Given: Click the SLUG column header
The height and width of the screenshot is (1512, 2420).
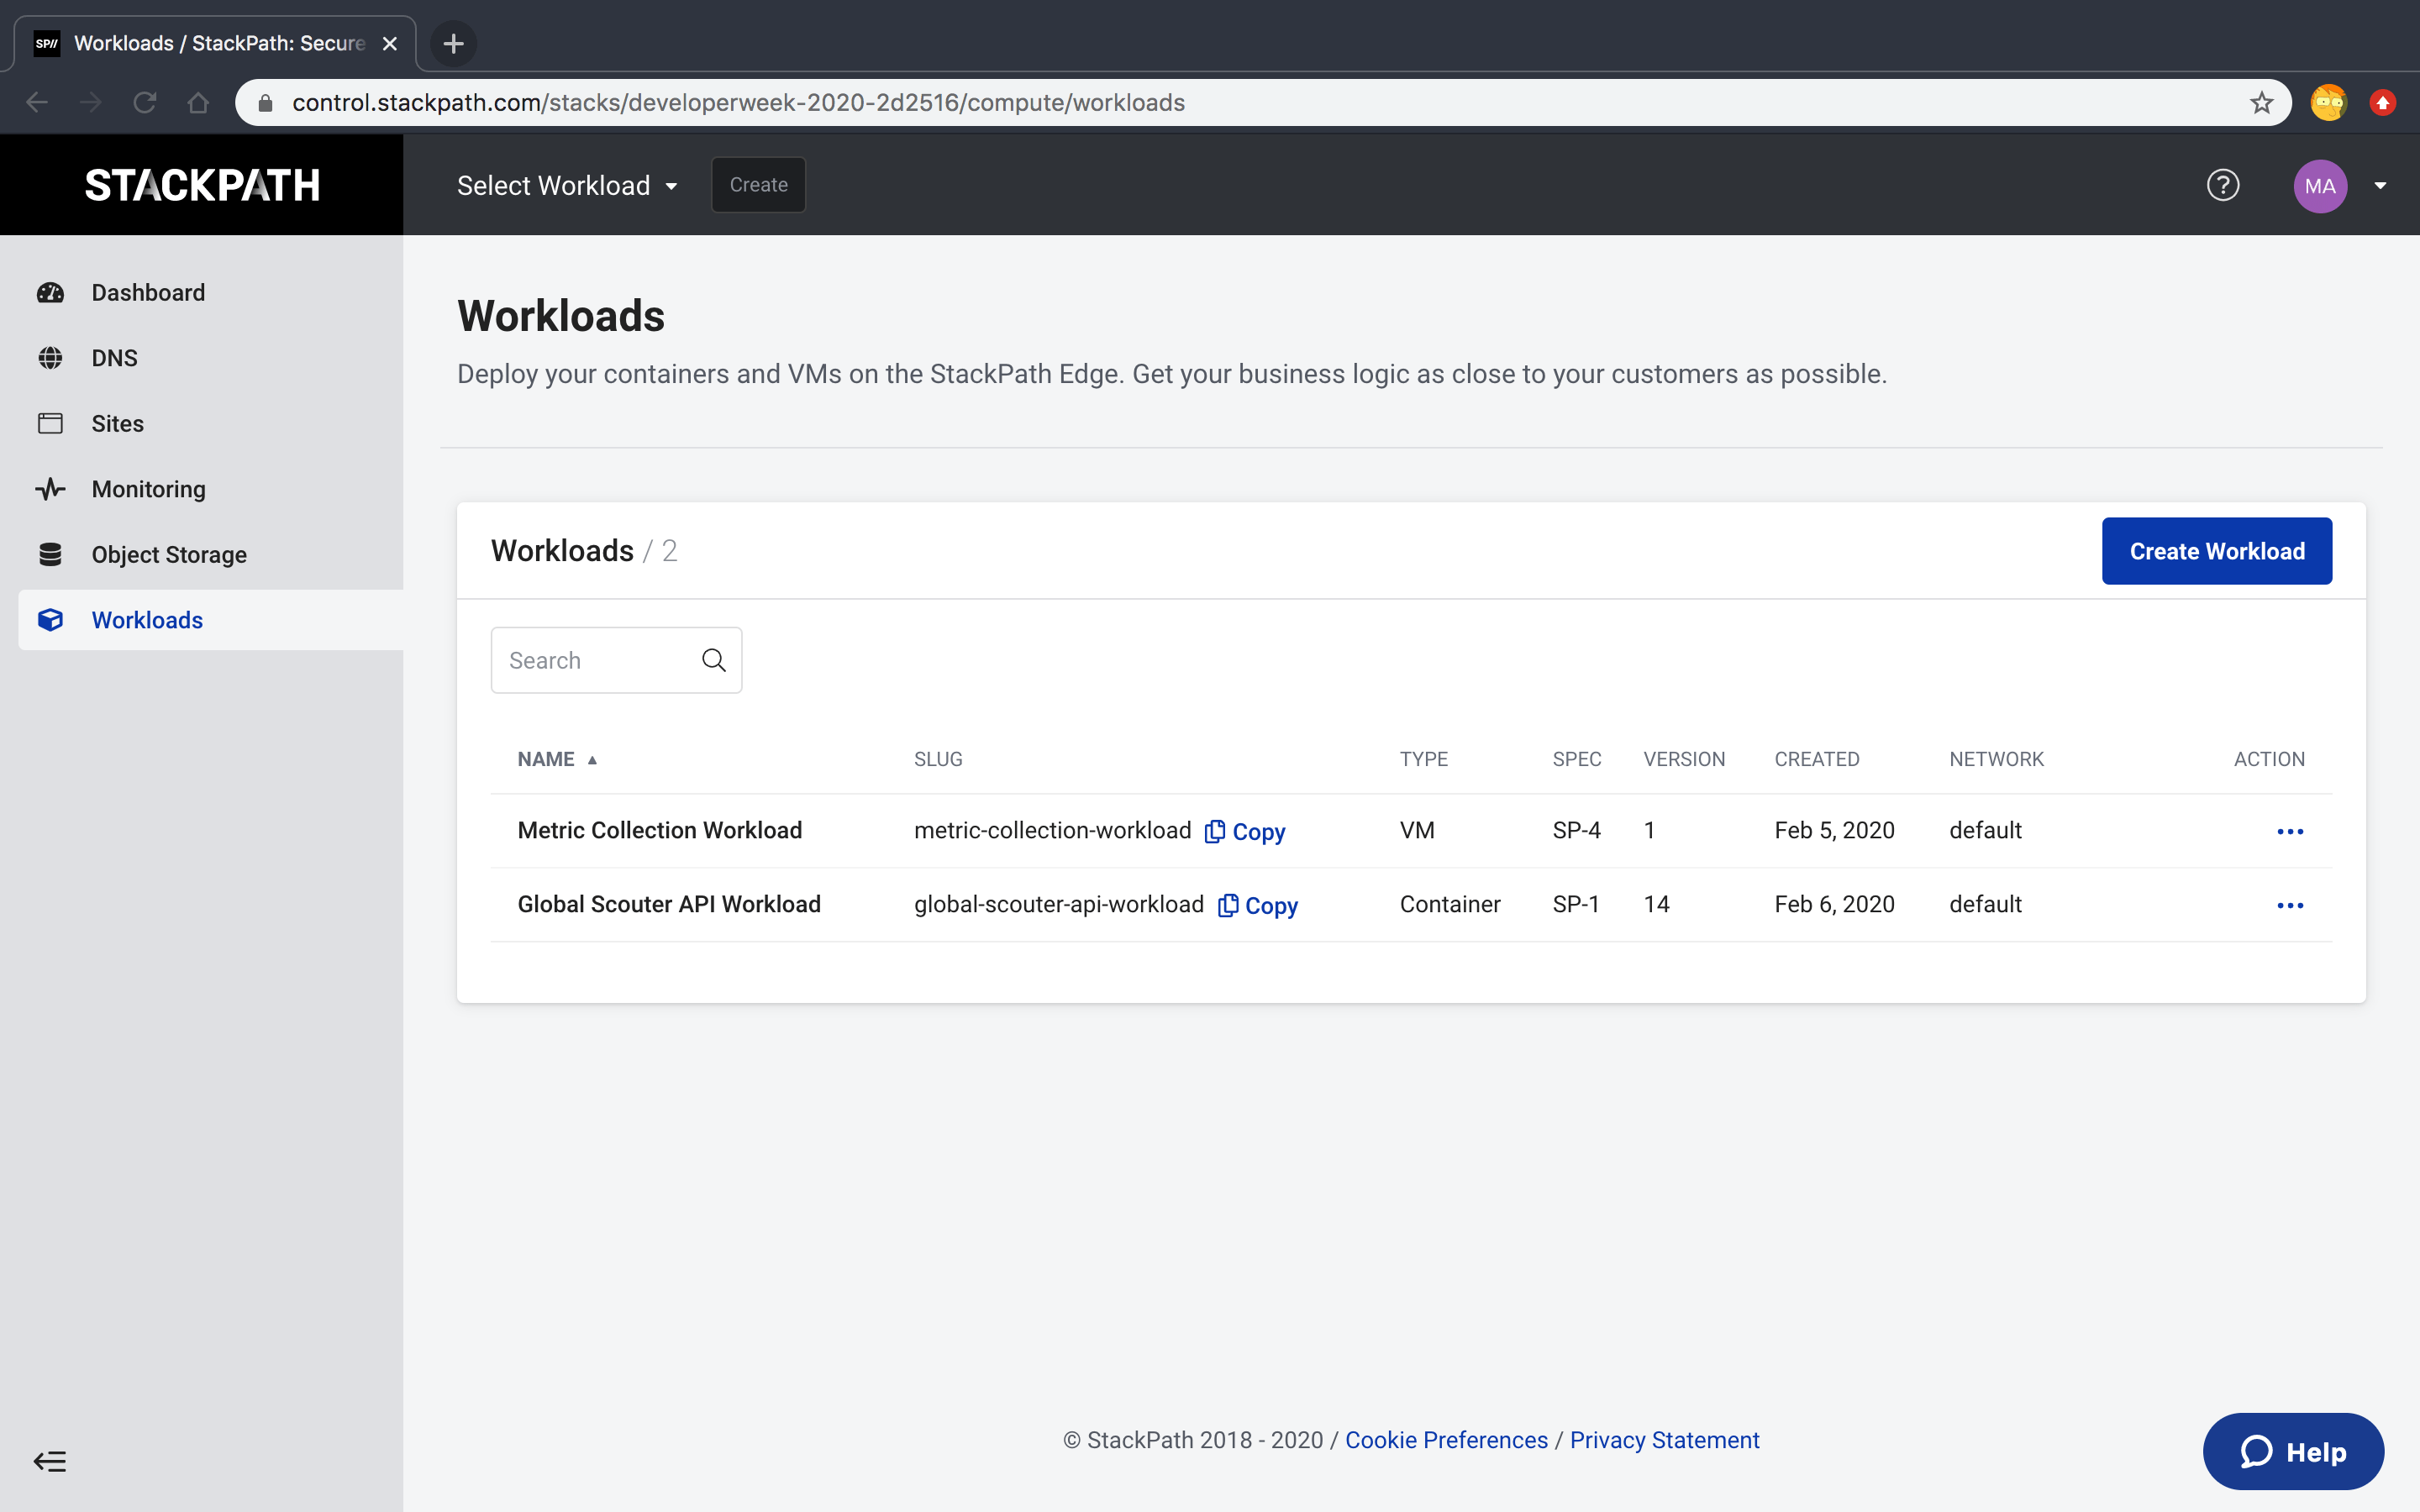Looking at the screenshot, I should (x=938, y=759).
